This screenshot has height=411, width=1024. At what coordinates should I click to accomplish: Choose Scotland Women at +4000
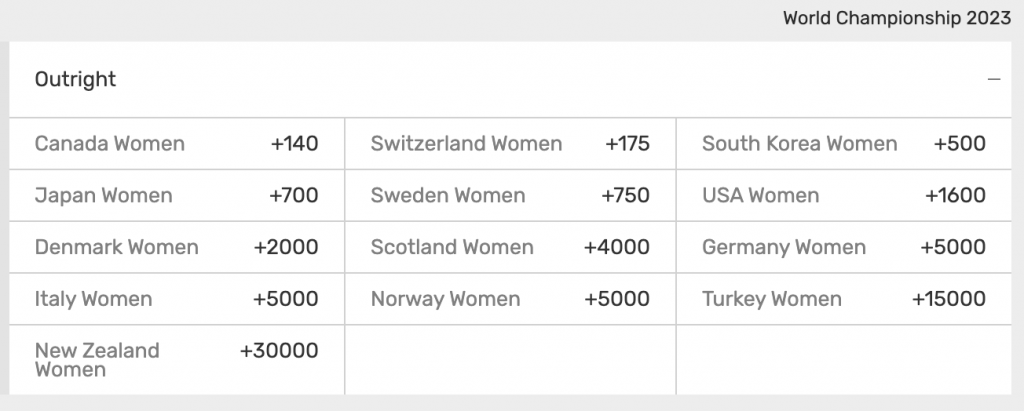click(x=511, y=247)
